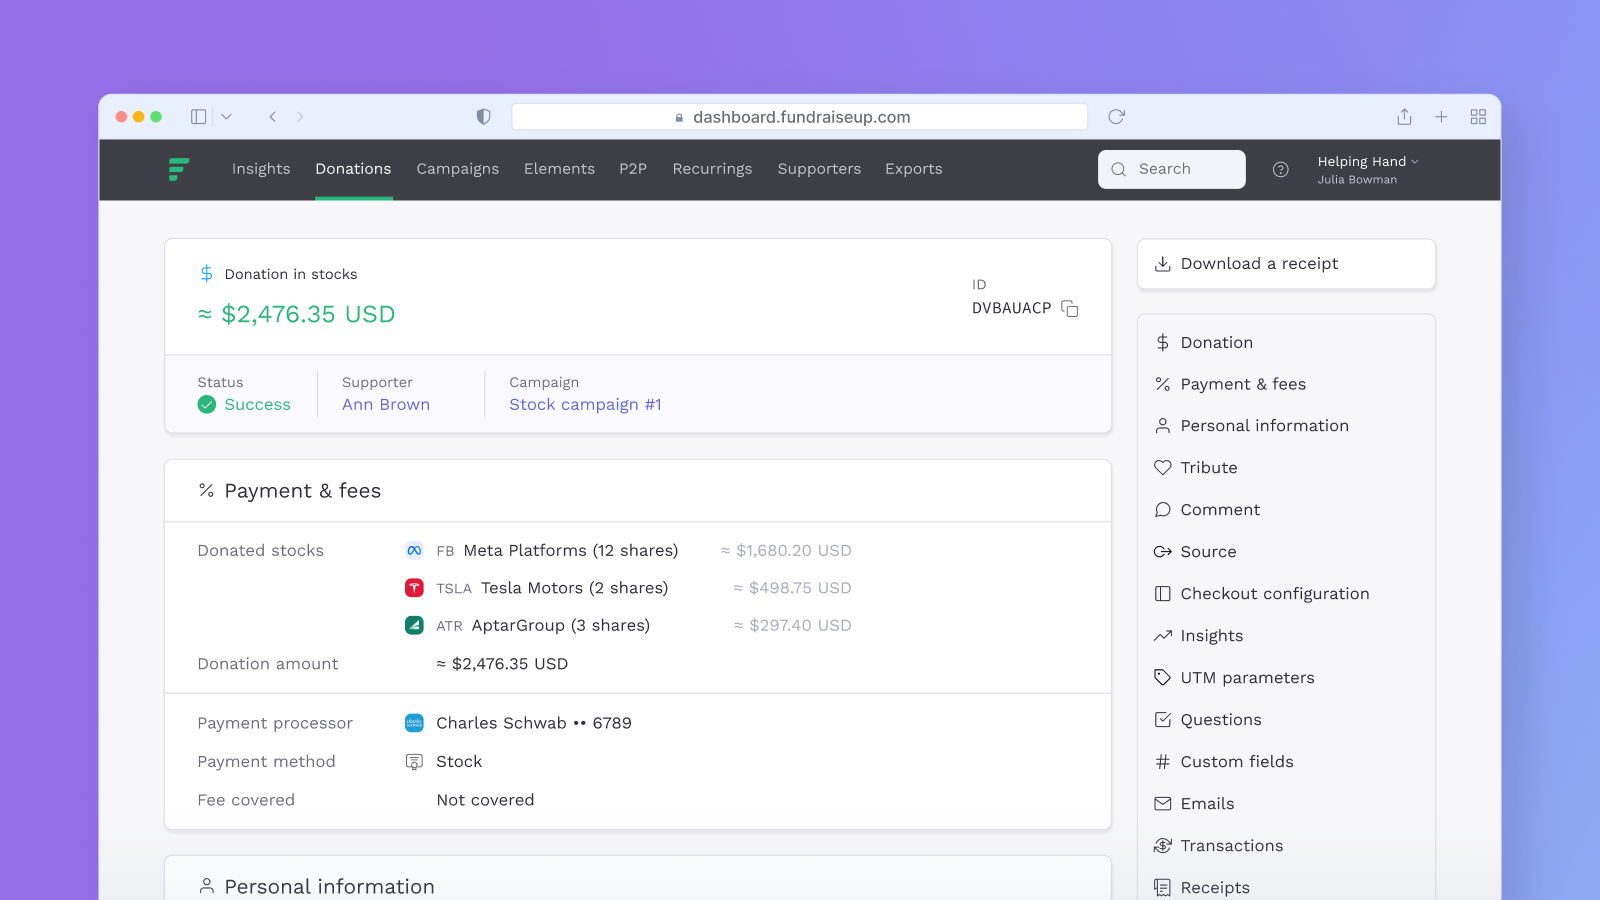Click the person icon in the Personal information heading
Viewport: 1600px width, 900px height.
click(206, 886)
